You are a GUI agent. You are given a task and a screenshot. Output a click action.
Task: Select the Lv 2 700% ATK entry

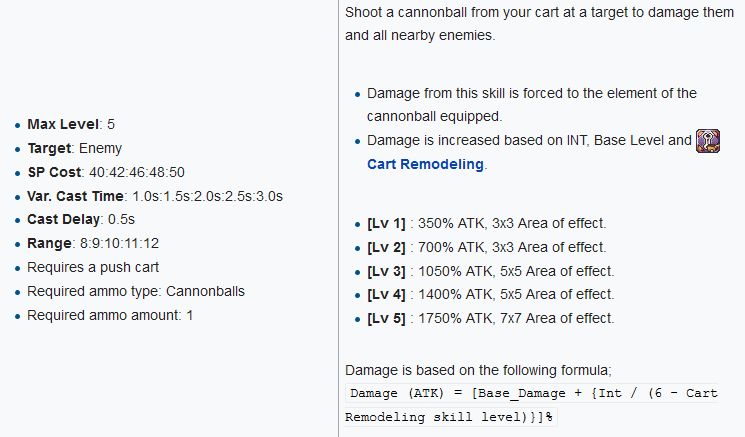point(487,247)
